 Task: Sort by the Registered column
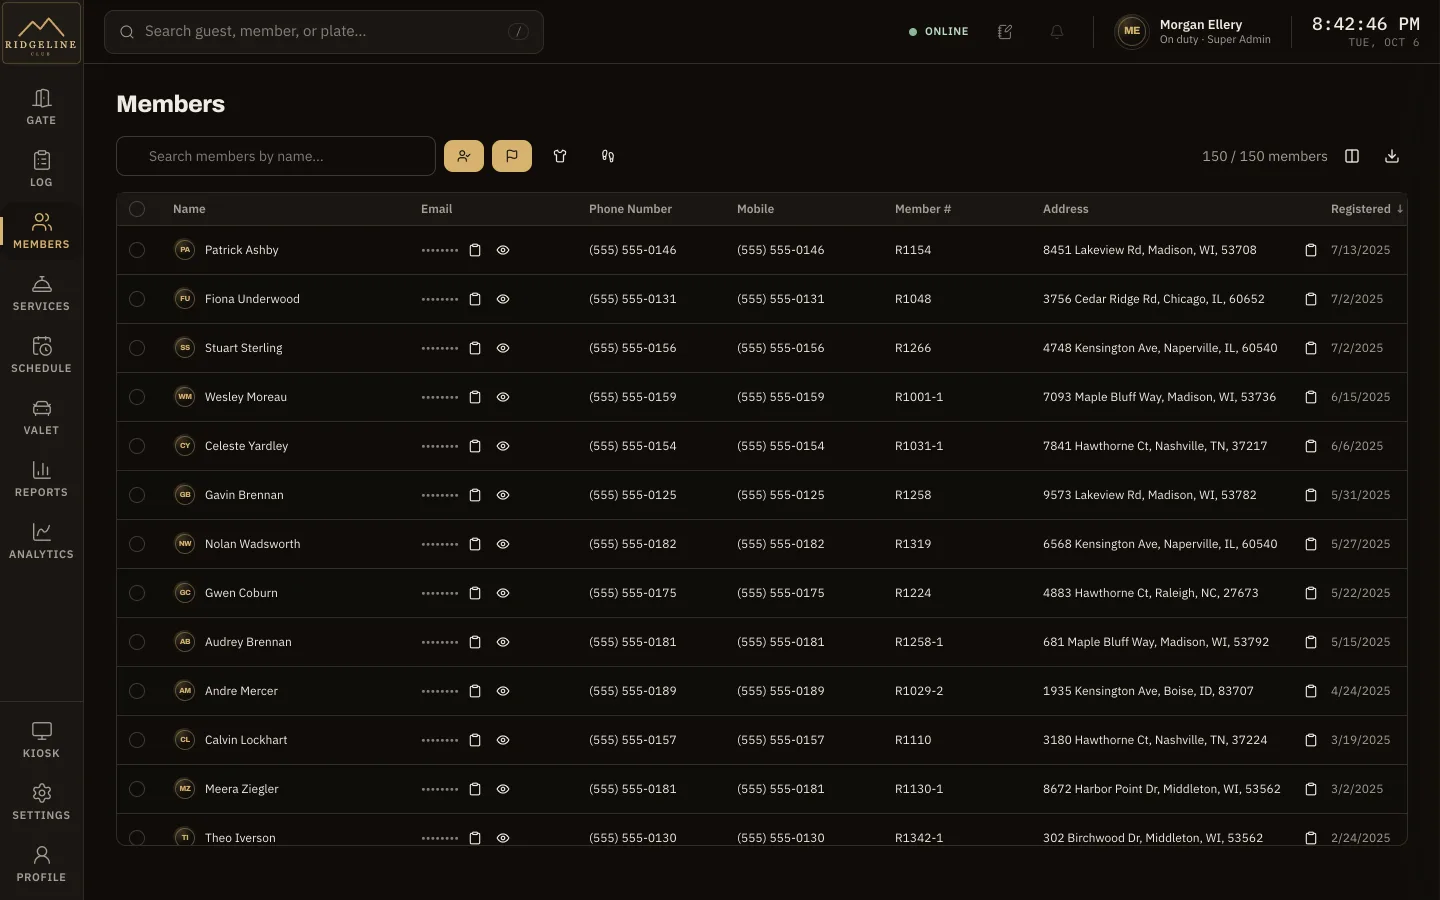coord(1366,209)
